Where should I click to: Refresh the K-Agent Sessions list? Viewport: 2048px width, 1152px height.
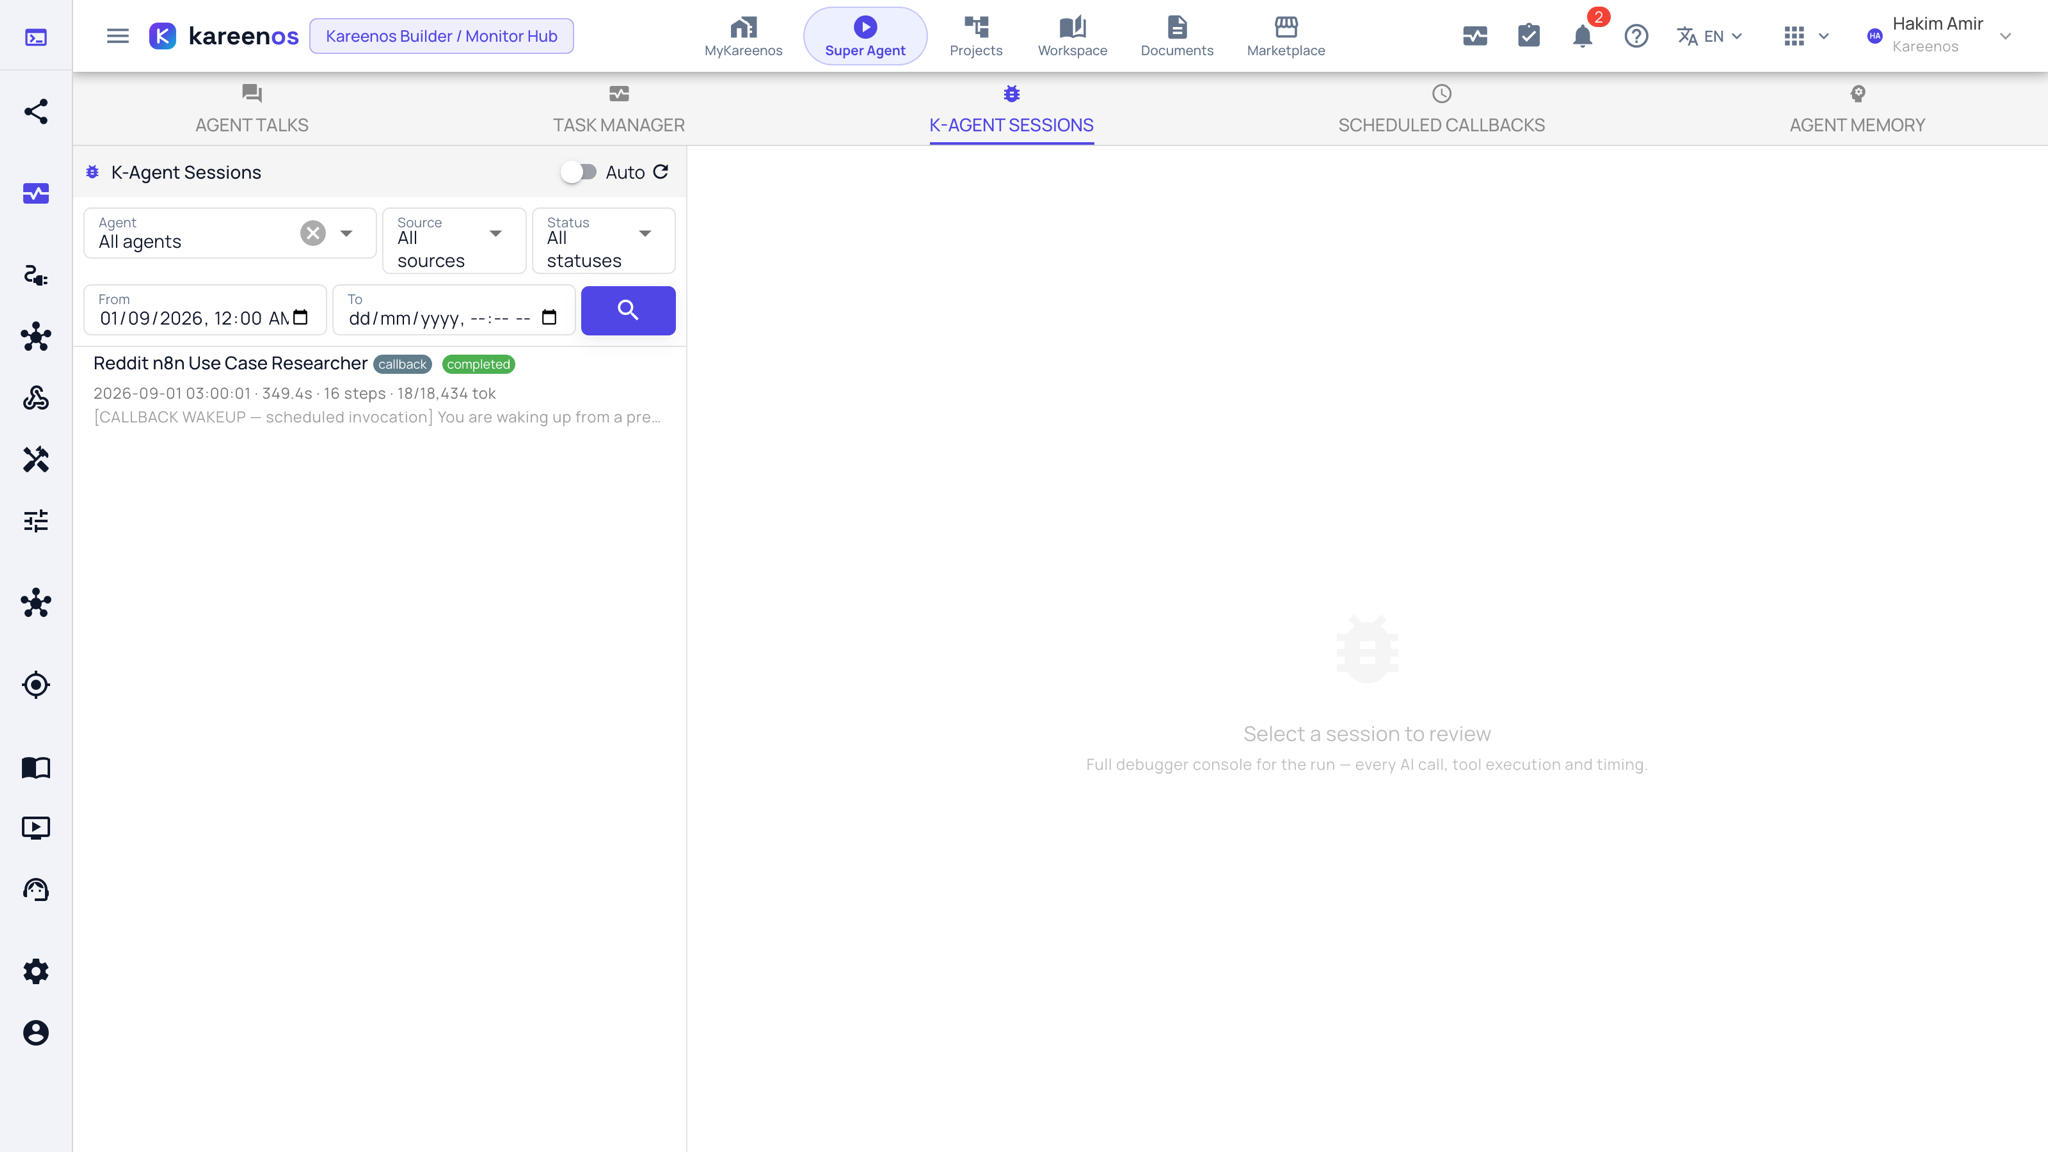[661, 172]
